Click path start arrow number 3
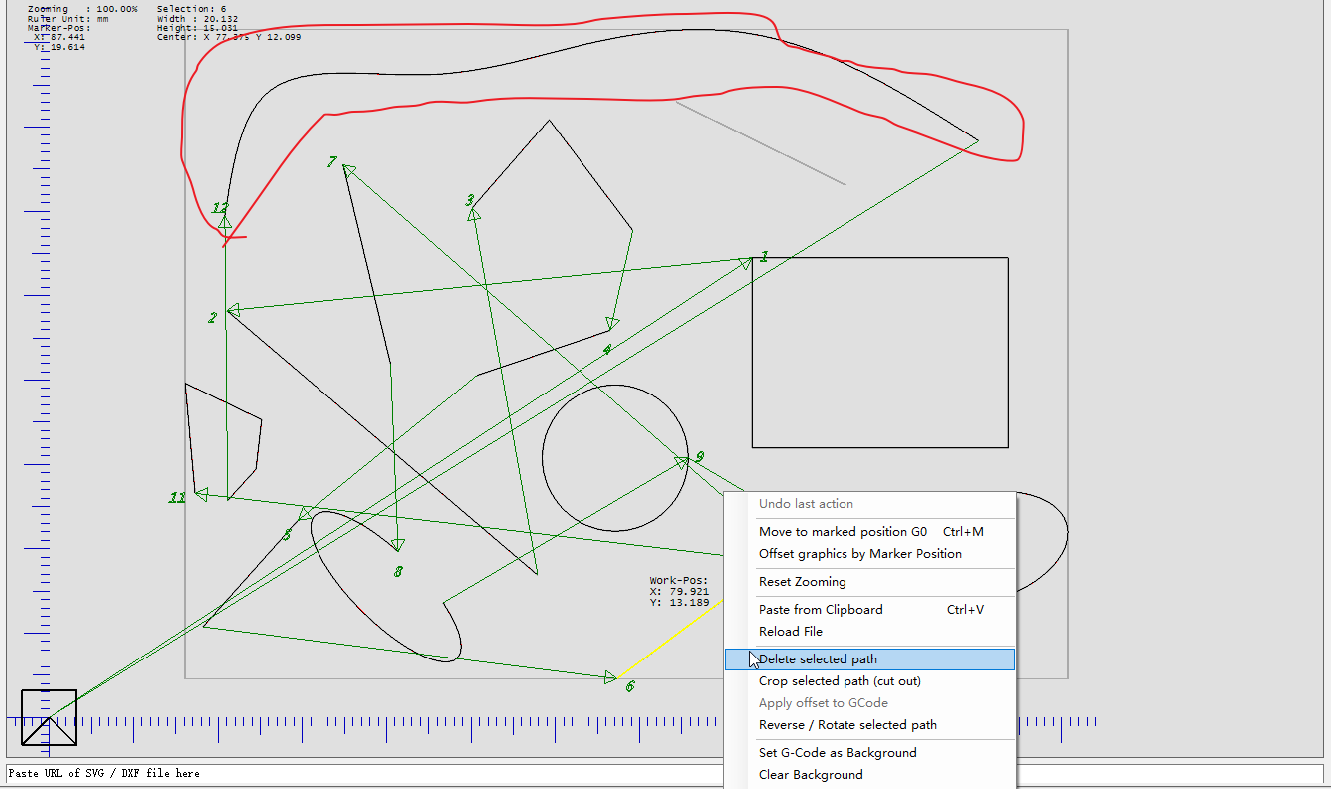Image resolution: width=1331 pixels, height=789 pixels. pos(474,213)
